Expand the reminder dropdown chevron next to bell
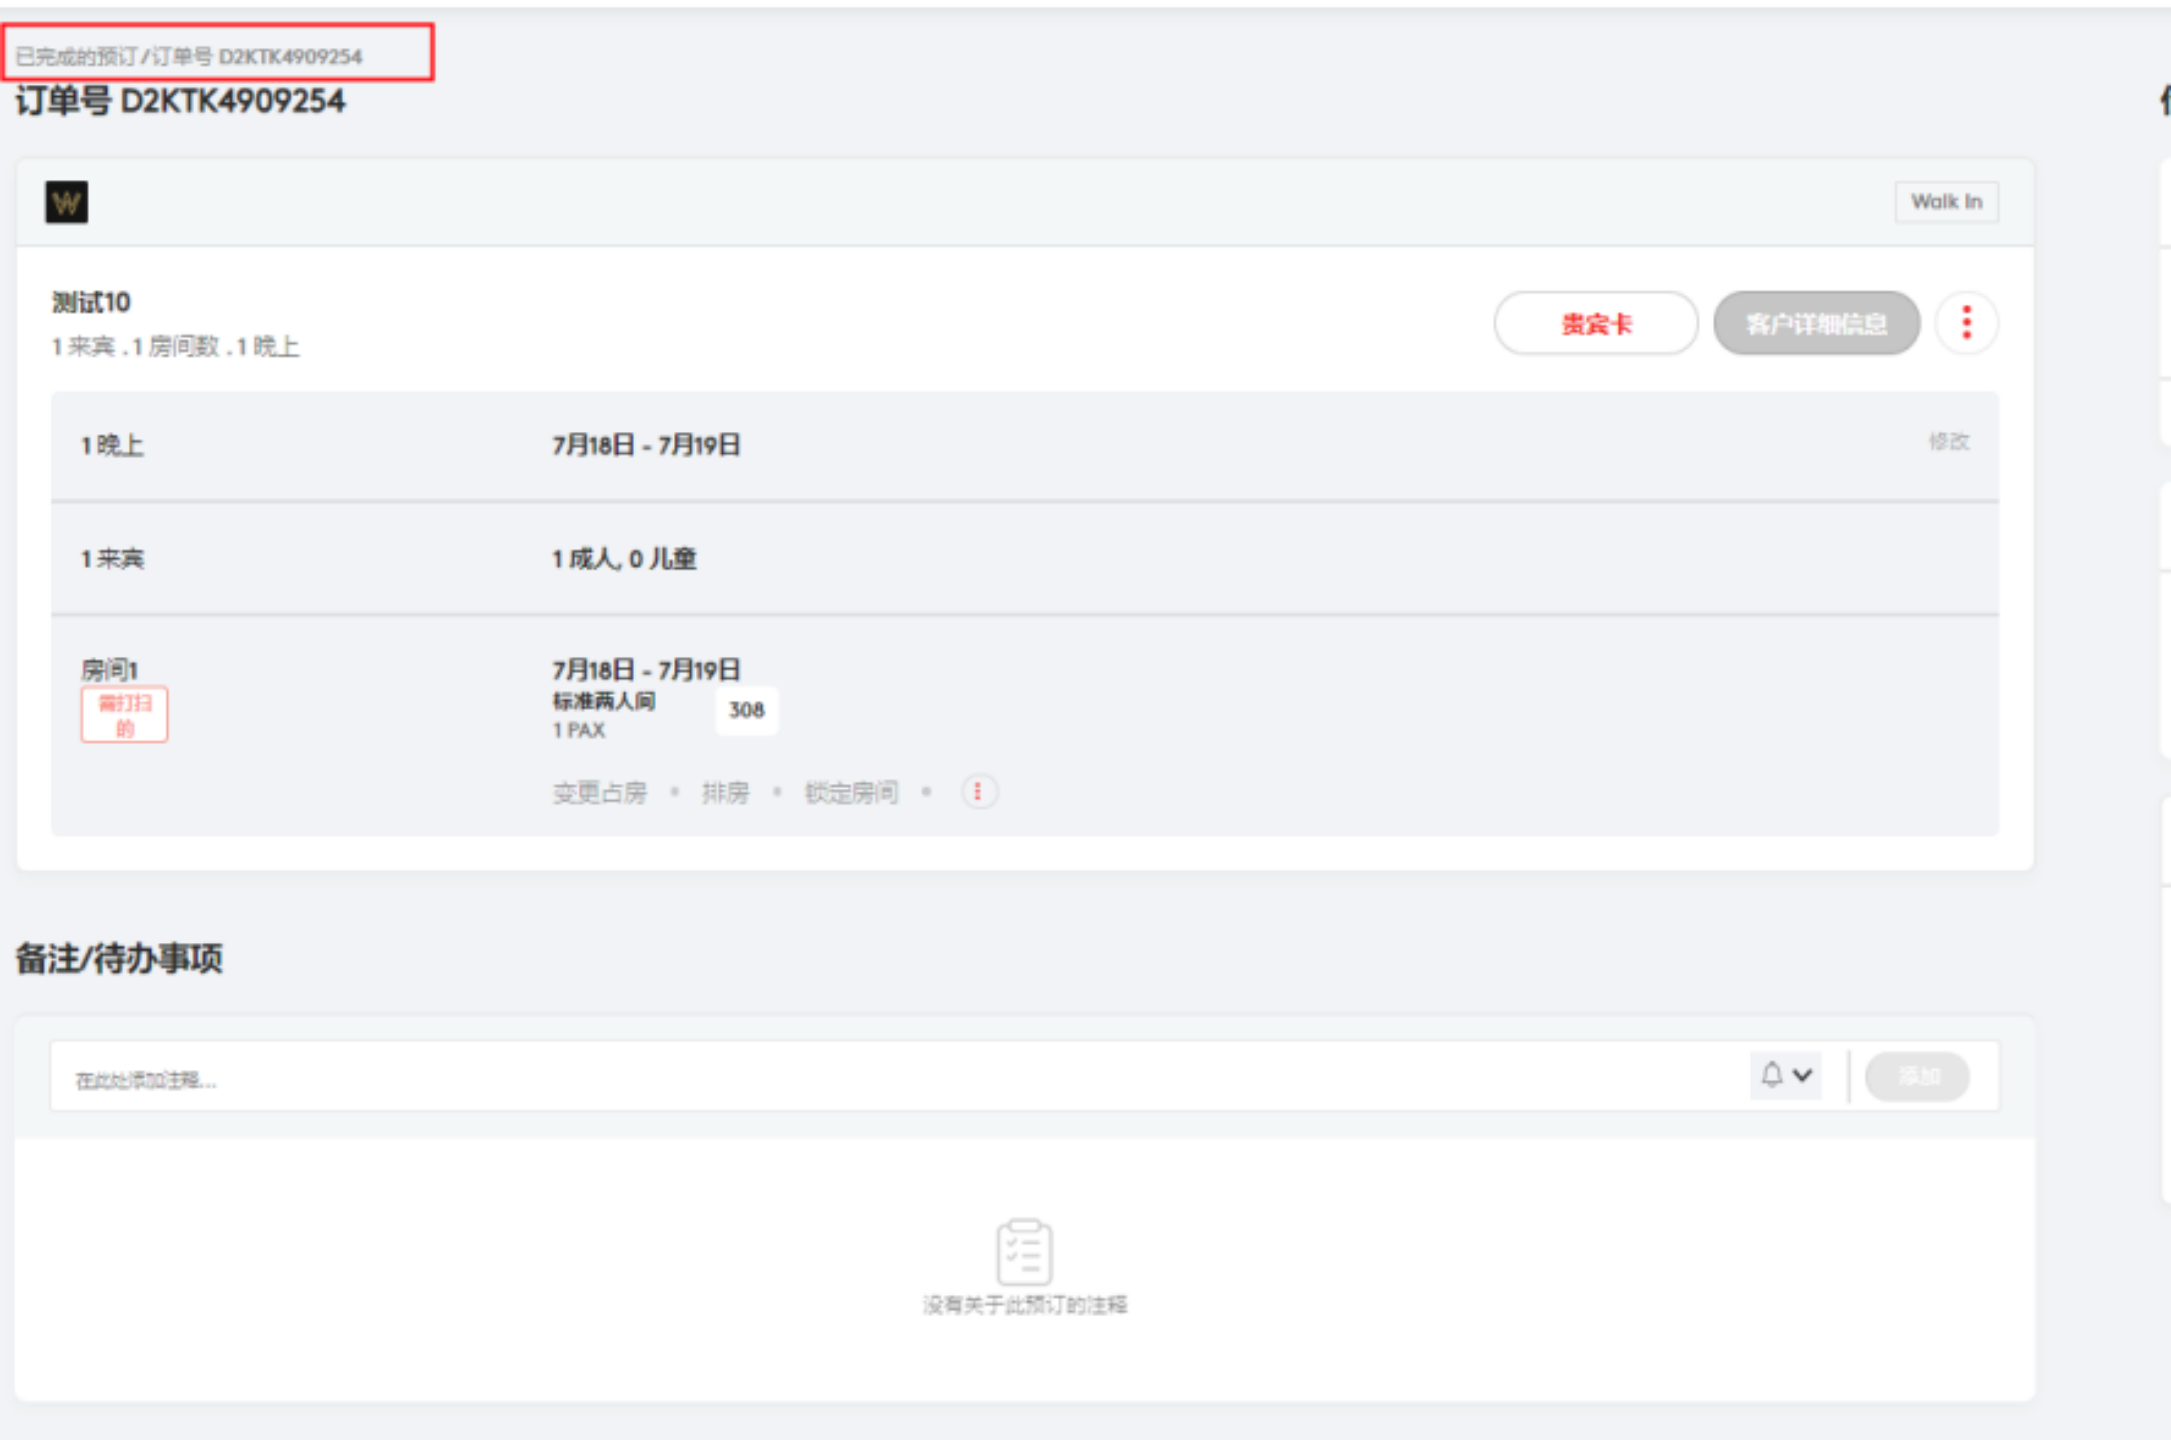The image size is (2171, 1440). tap(1803, 1076)
